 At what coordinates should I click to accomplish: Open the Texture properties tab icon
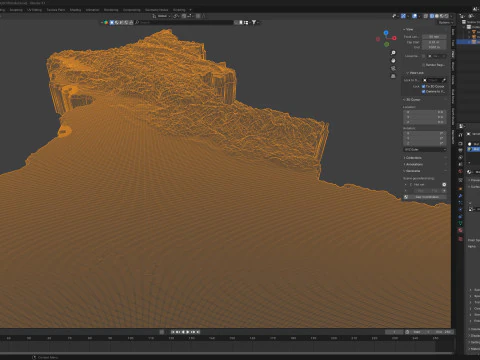tap(460, 239)
